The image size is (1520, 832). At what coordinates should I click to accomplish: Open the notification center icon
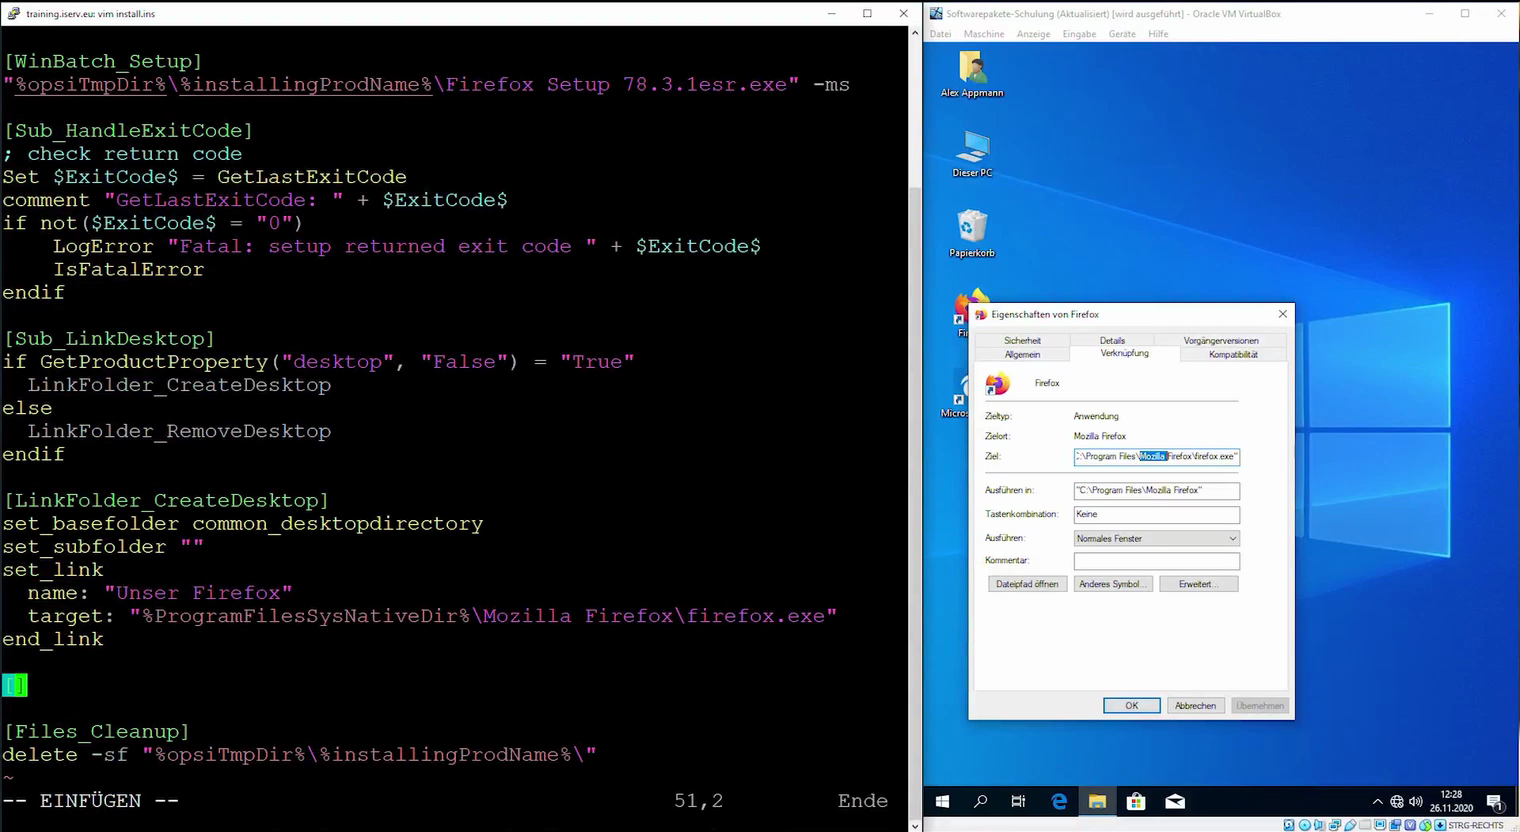(1494, 801)
